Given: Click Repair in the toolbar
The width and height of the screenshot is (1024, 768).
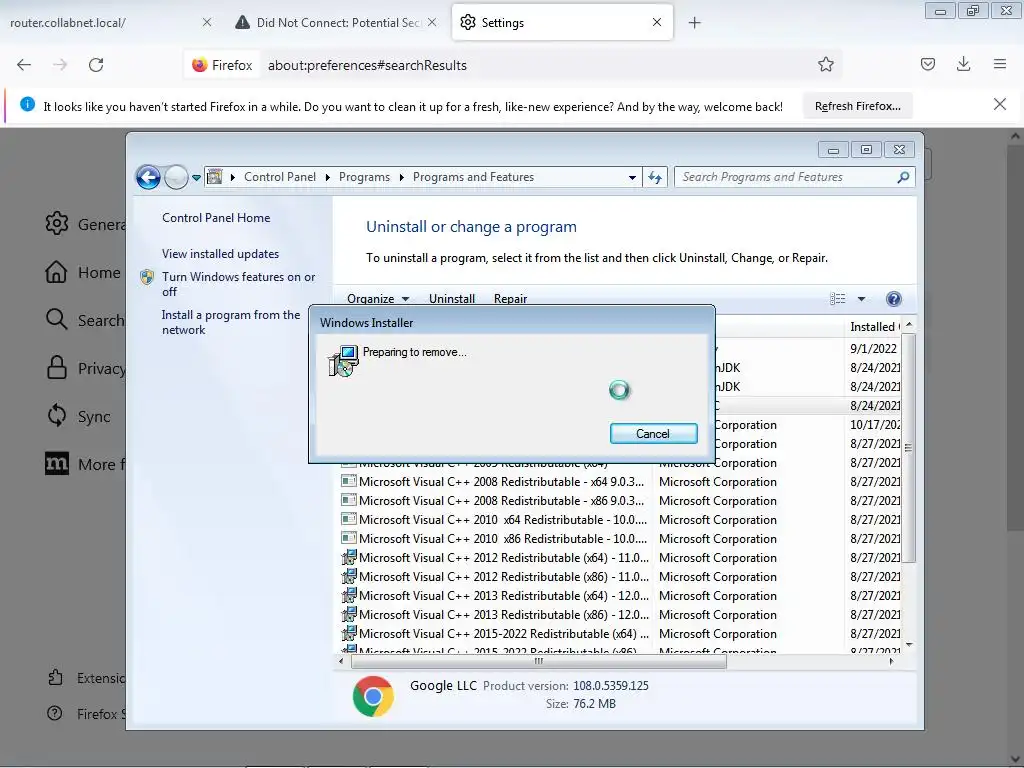Looking at the screenshot, I should point(510,298).
